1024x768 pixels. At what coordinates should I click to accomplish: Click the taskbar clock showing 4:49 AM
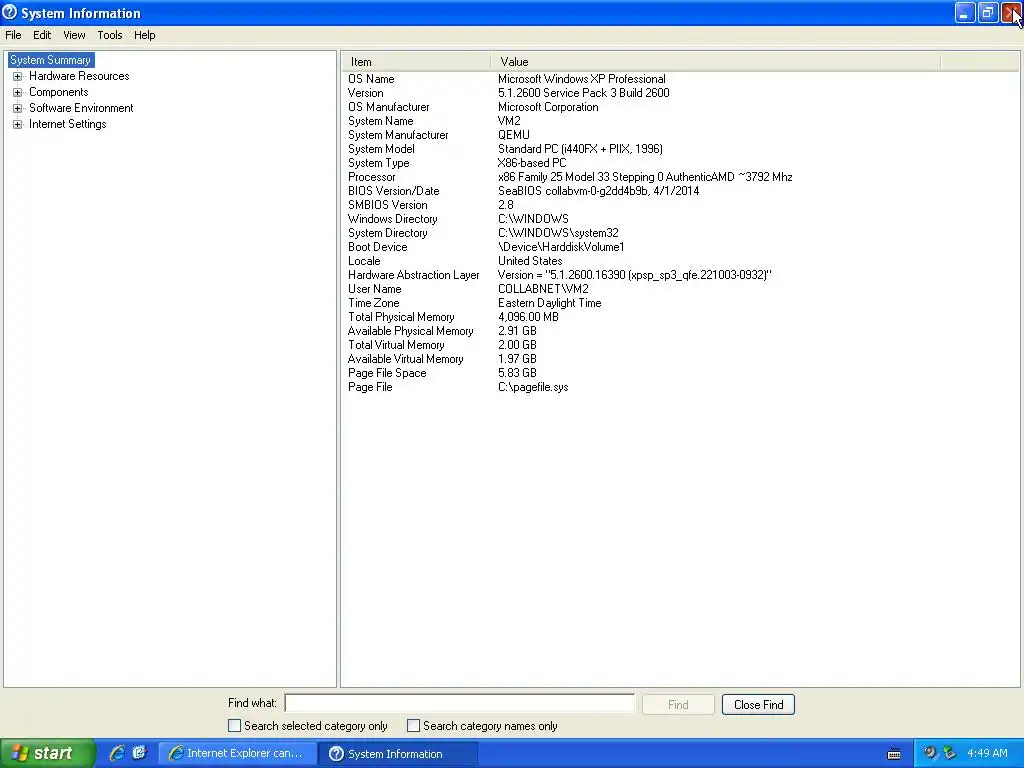pyautogui.click(x=987, y=753)
